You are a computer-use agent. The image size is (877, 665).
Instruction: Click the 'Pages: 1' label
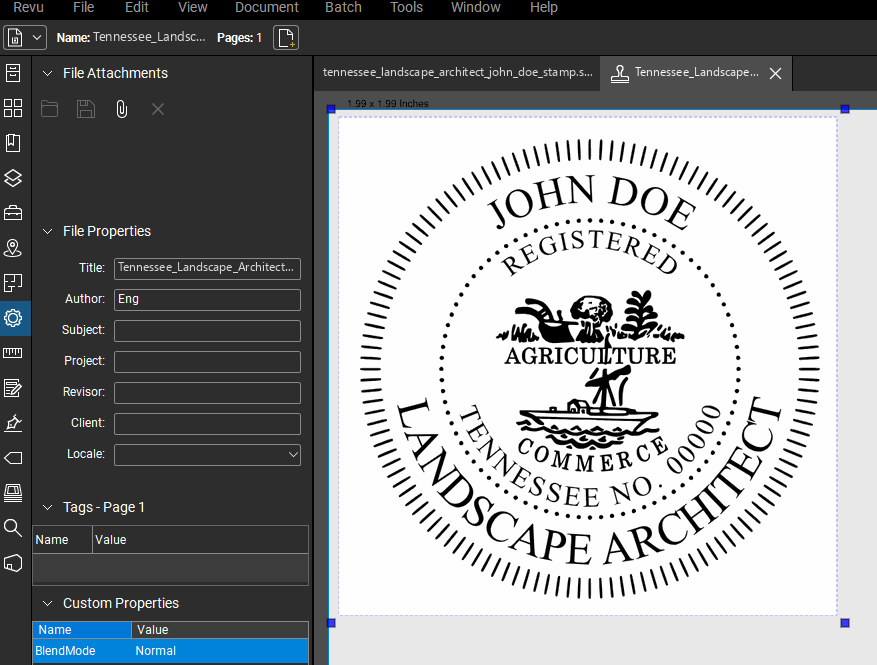pos(239,37)
